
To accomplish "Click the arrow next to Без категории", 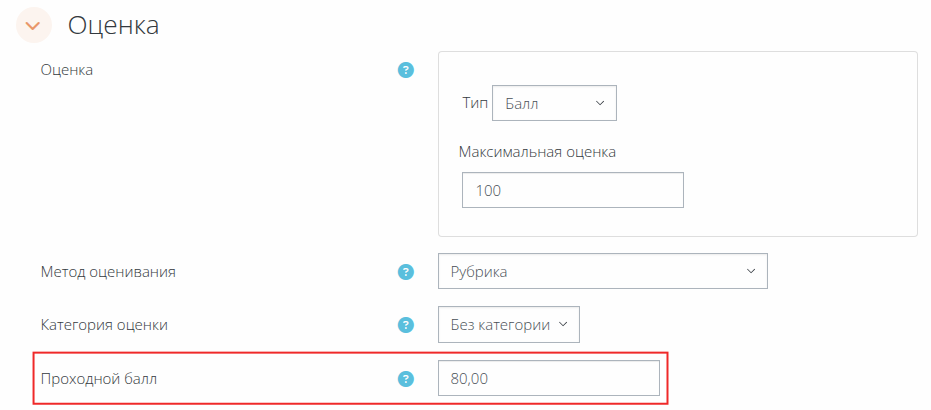I will coord(563,324).
